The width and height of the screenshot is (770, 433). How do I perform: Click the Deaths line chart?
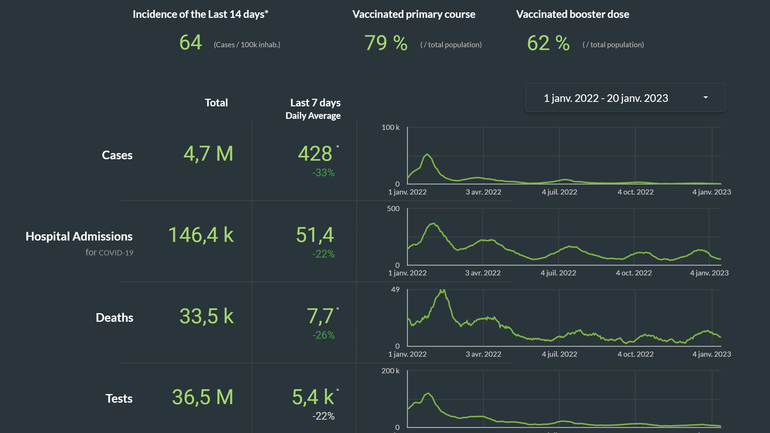(x=563, y=320)
